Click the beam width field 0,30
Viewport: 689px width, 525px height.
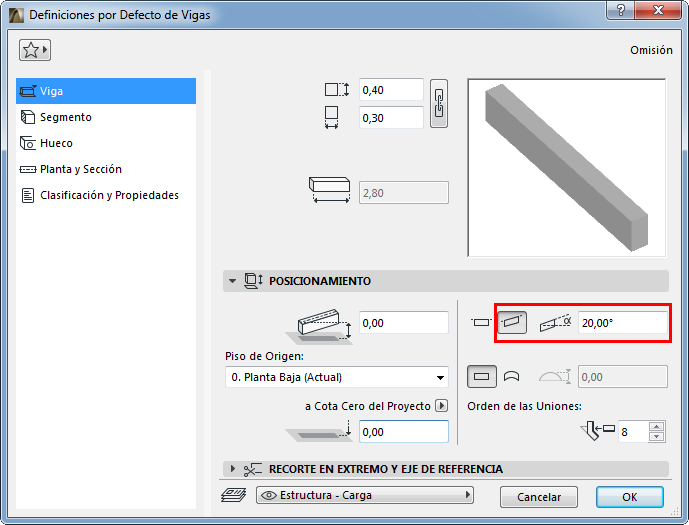tap(391, 118)
